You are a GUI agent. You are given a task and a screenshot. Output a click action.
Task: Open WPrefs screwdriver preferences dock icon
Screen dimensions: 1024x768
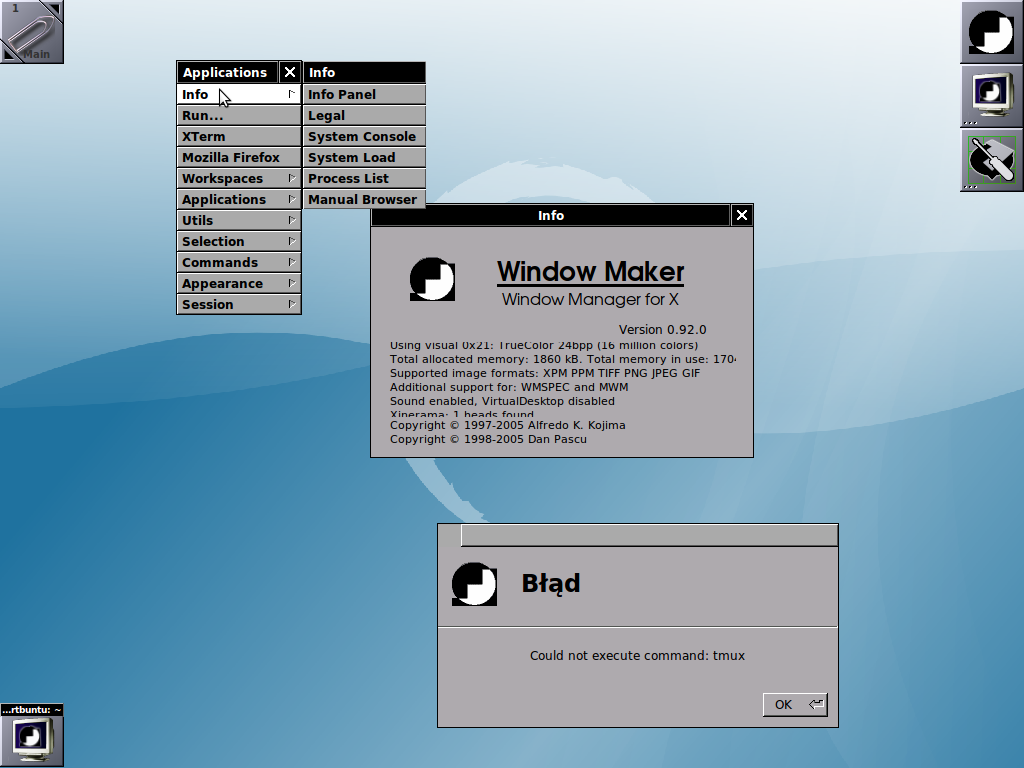pos(991,159)
